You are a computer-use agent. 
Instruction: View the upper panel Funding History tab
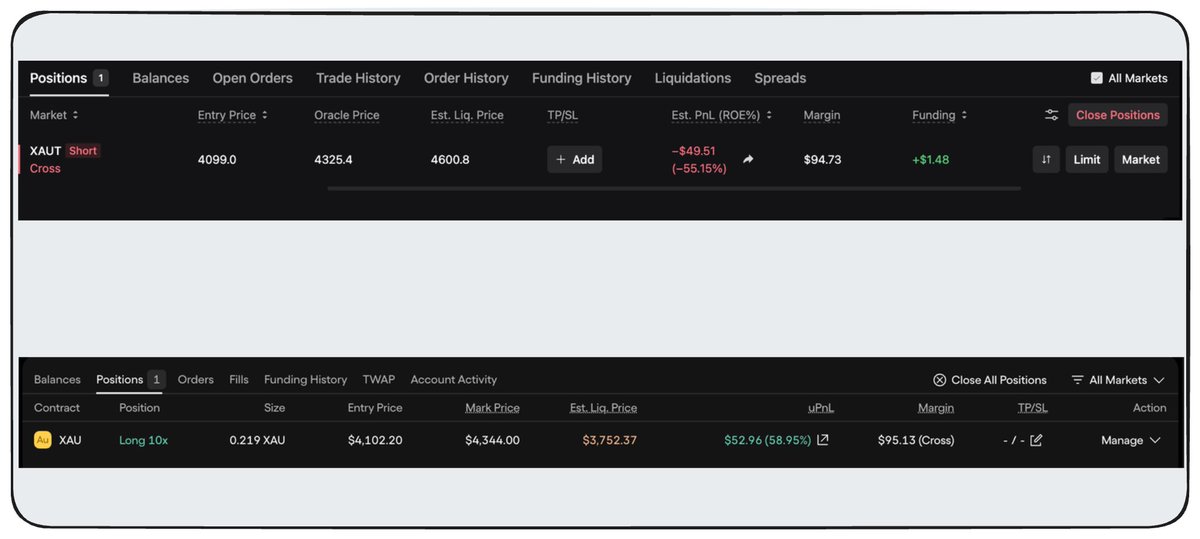click(x=582, y=78)
